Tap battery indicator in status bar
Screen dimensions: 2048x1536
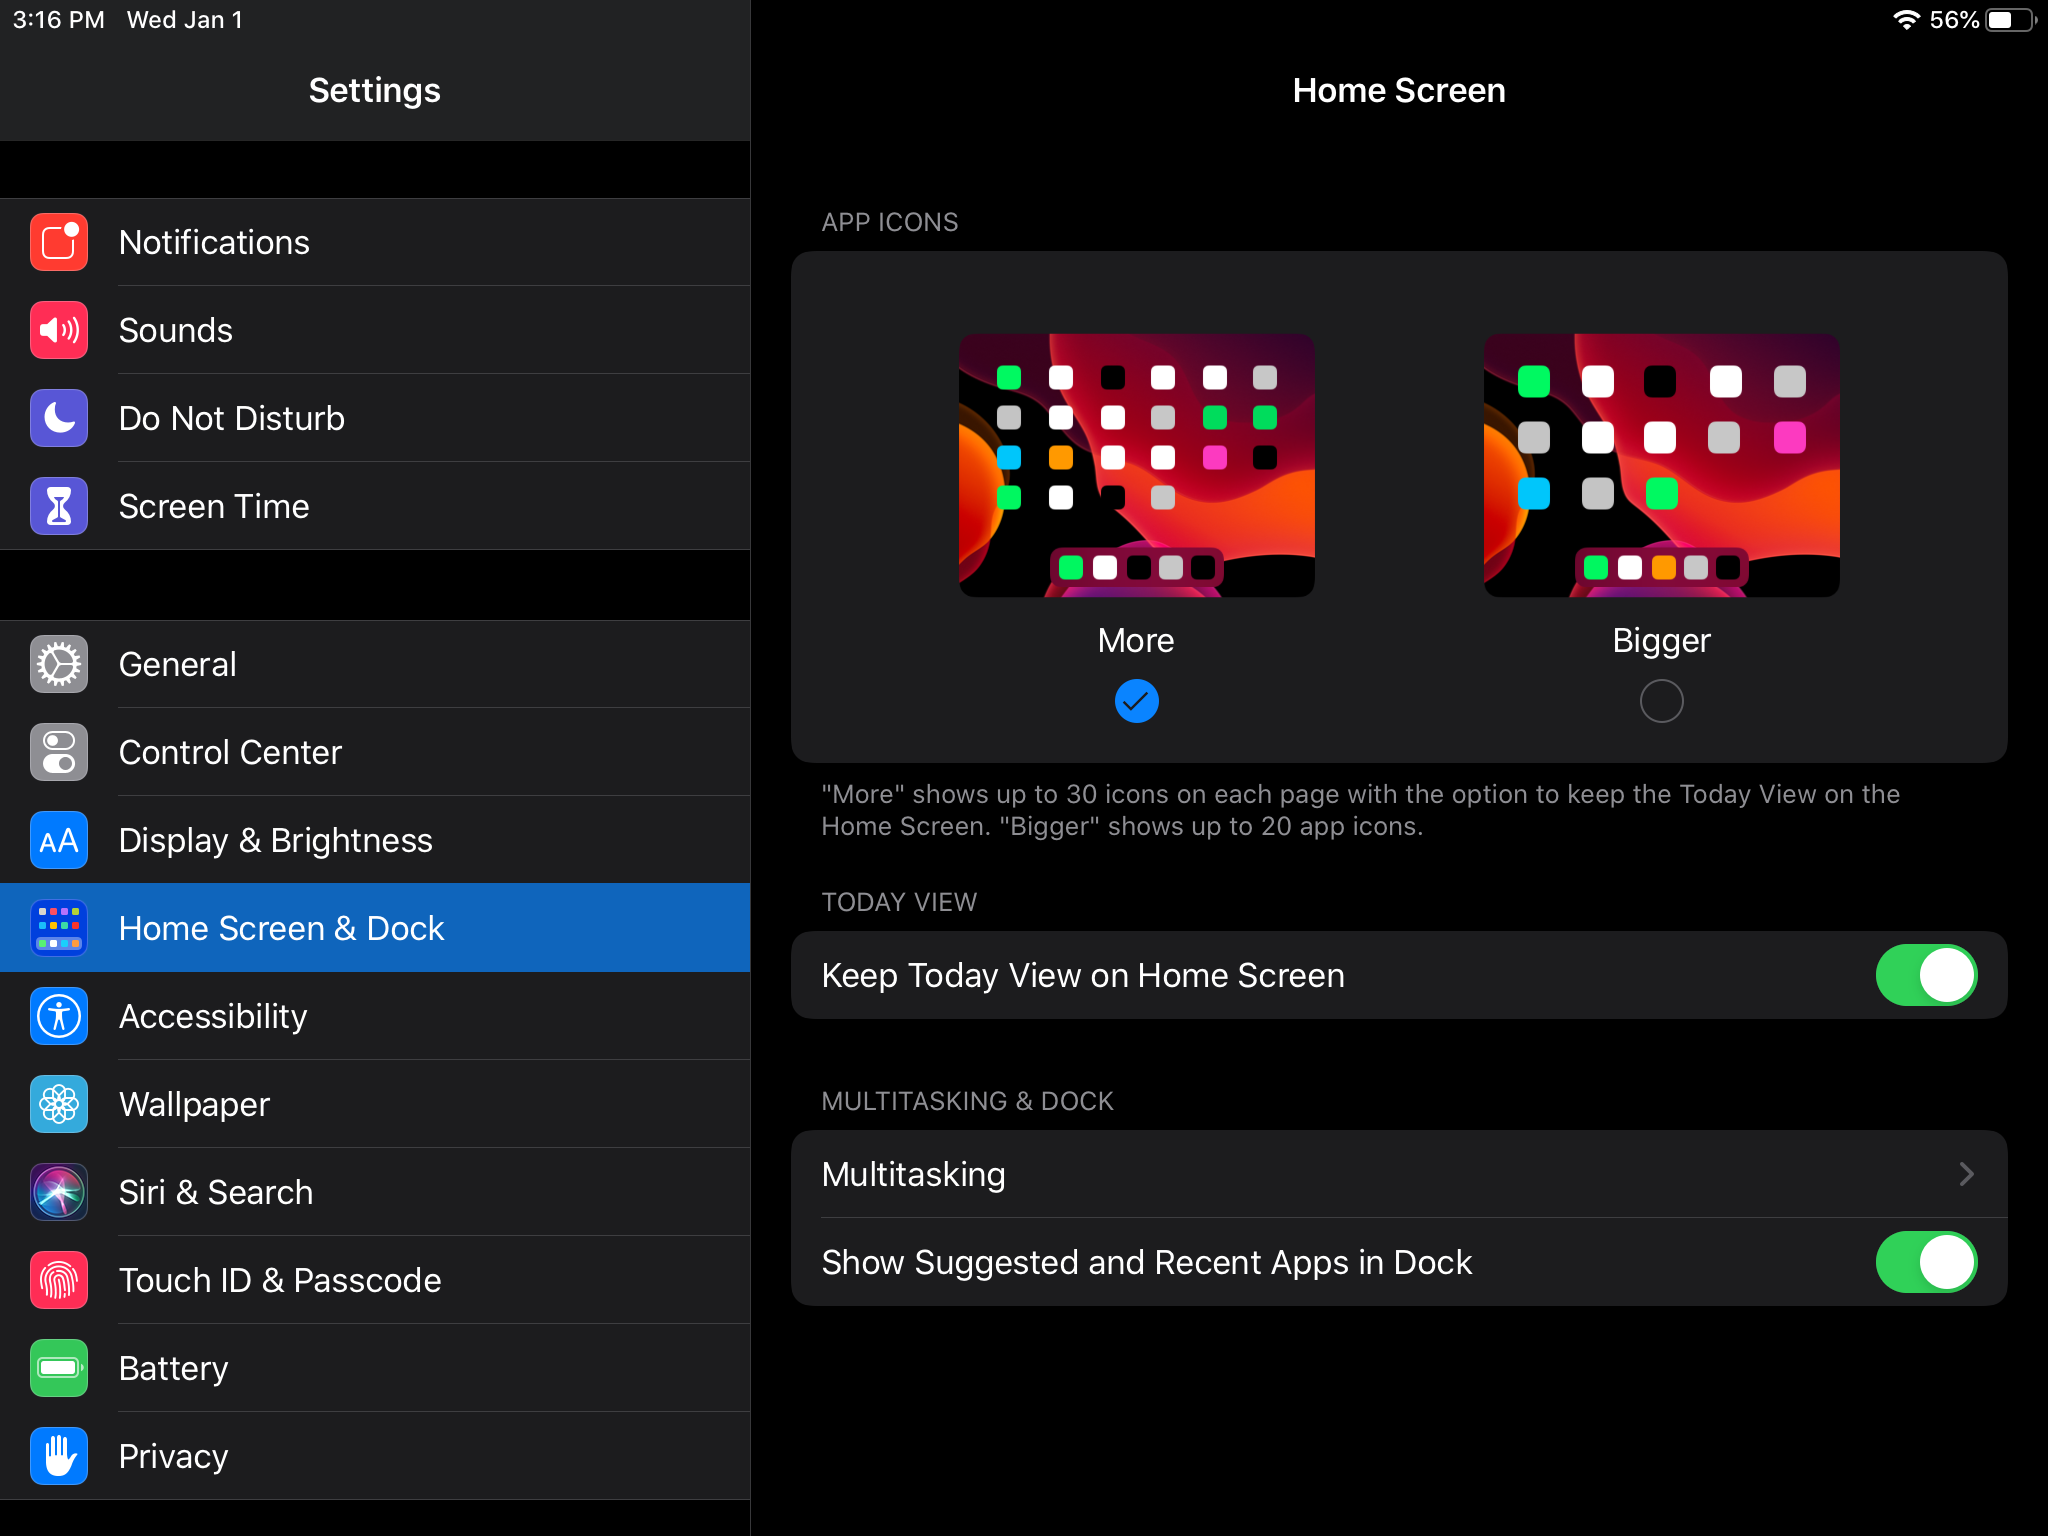point(2010,20)
